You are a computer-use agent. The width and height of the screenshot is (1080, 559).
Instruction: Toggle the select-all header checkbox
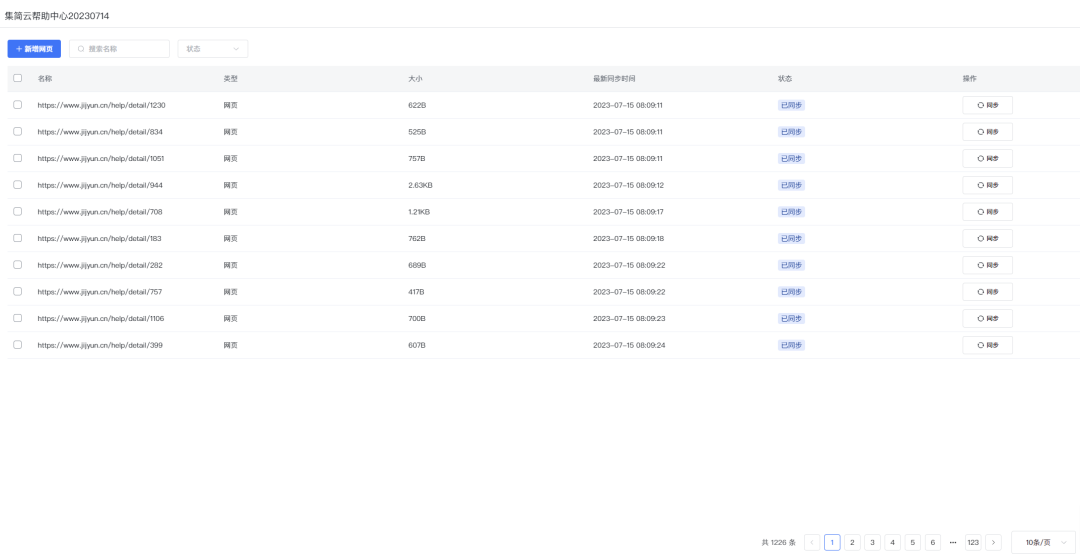tap(17, 78)
